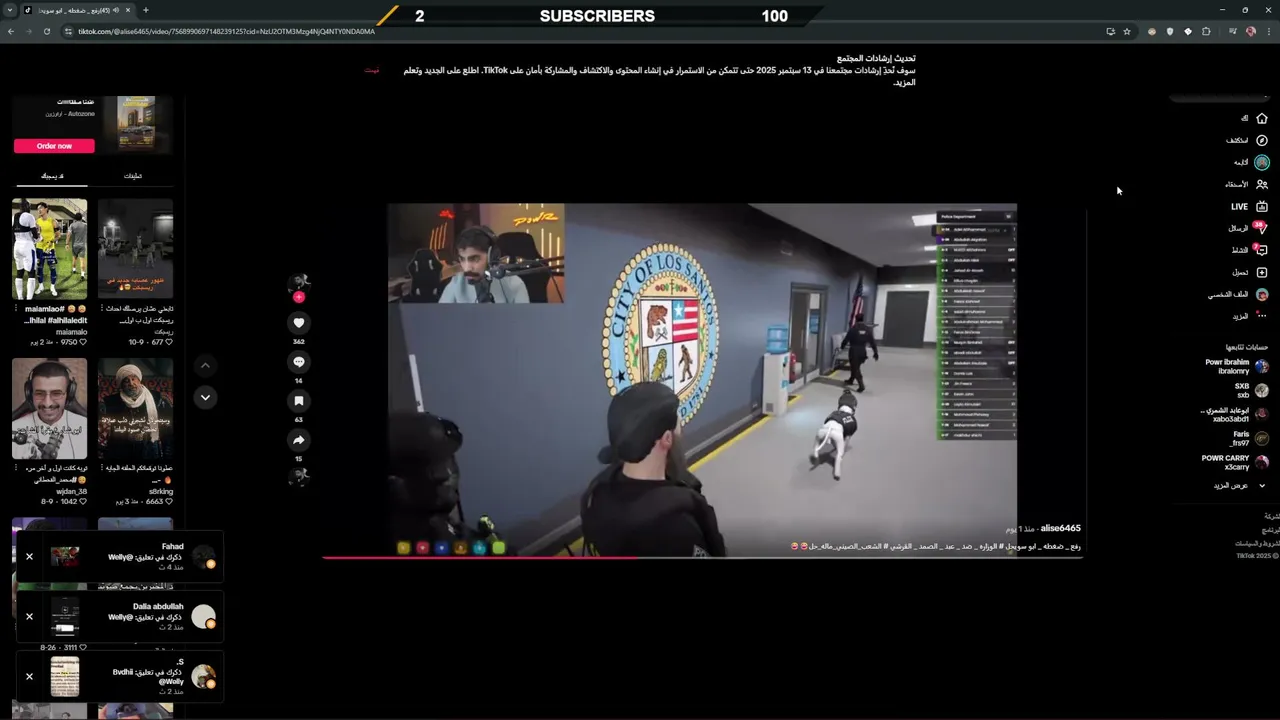
Task: Open the Upload plus icon
Action: click(x=1262, y=272)
